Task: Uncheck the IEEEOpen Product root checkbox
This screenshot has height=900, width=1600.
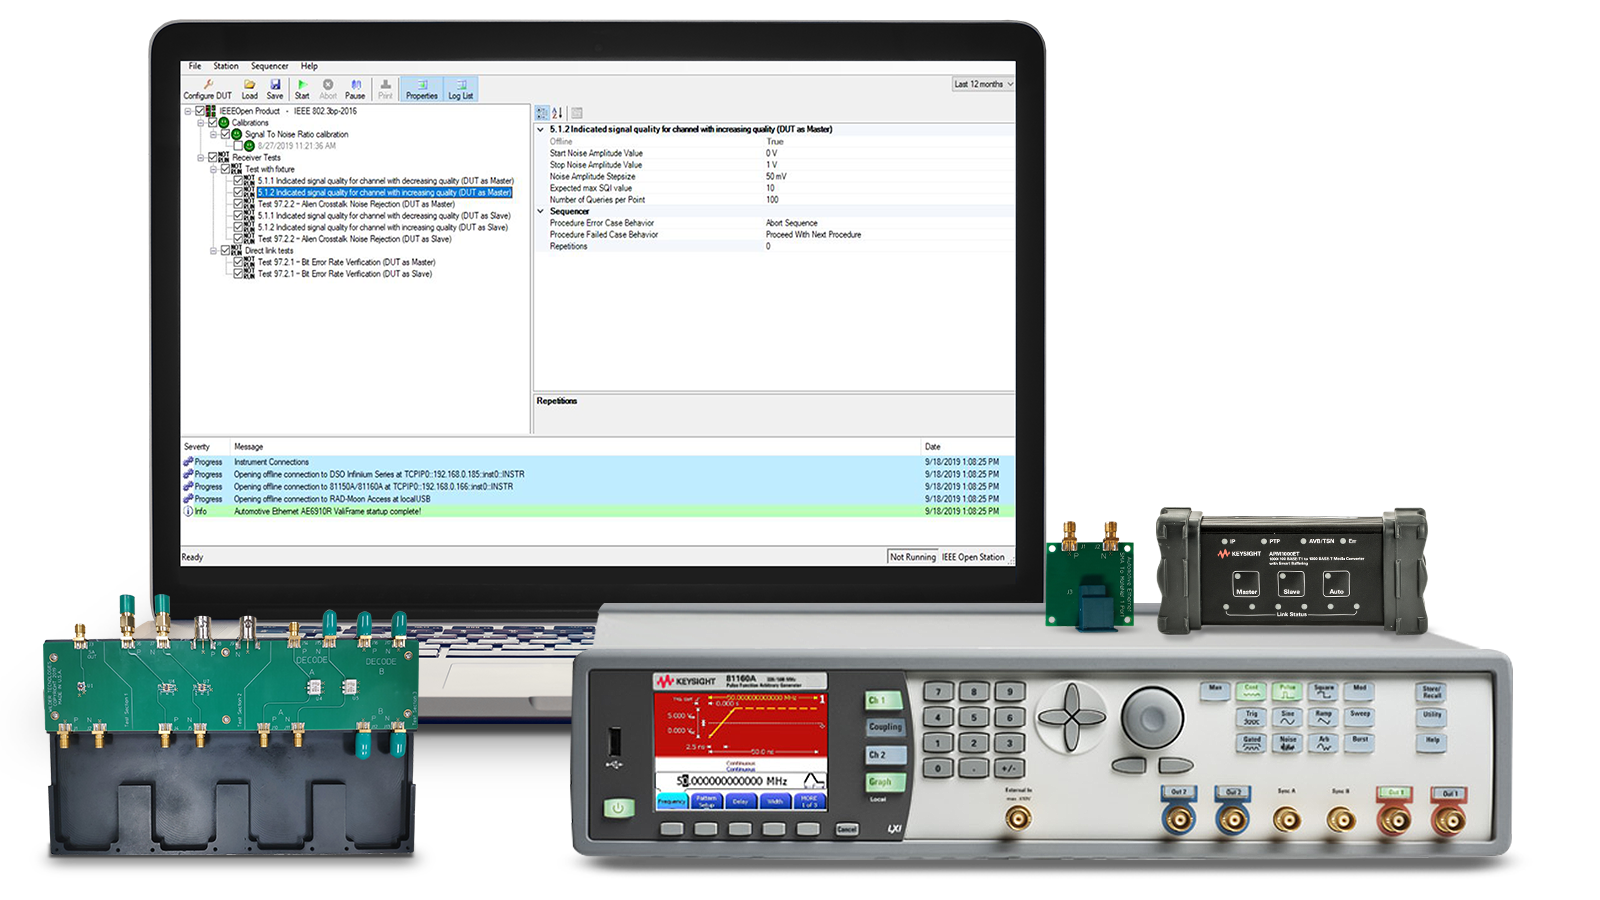Action: 200,111
